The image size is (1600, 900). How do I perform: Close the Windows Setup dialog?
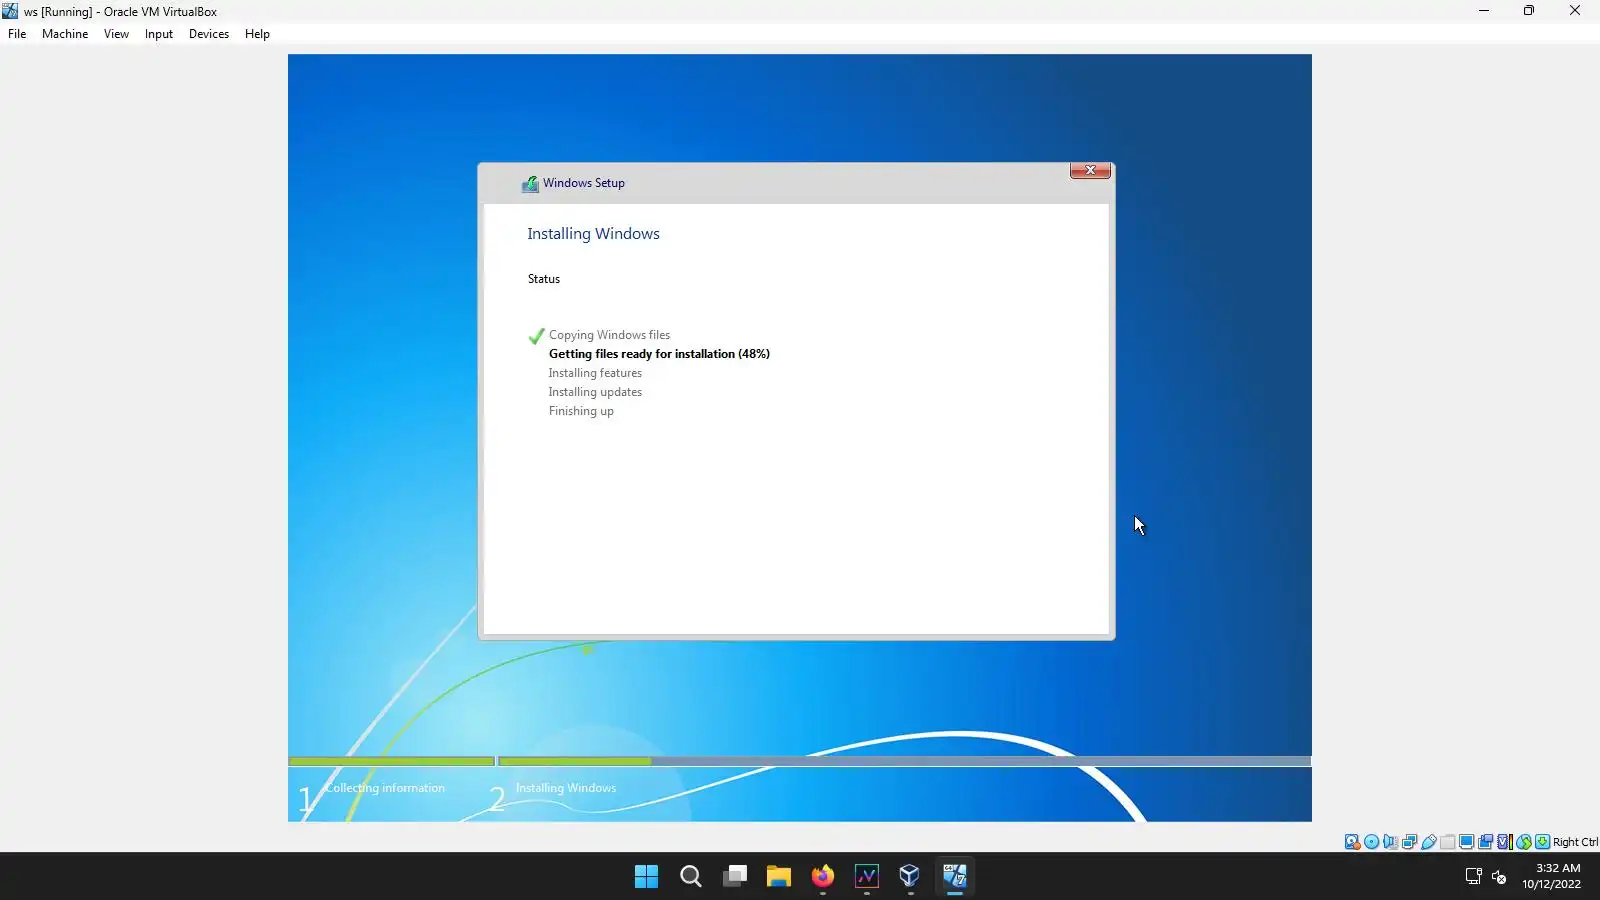(x=1090, y=170)
